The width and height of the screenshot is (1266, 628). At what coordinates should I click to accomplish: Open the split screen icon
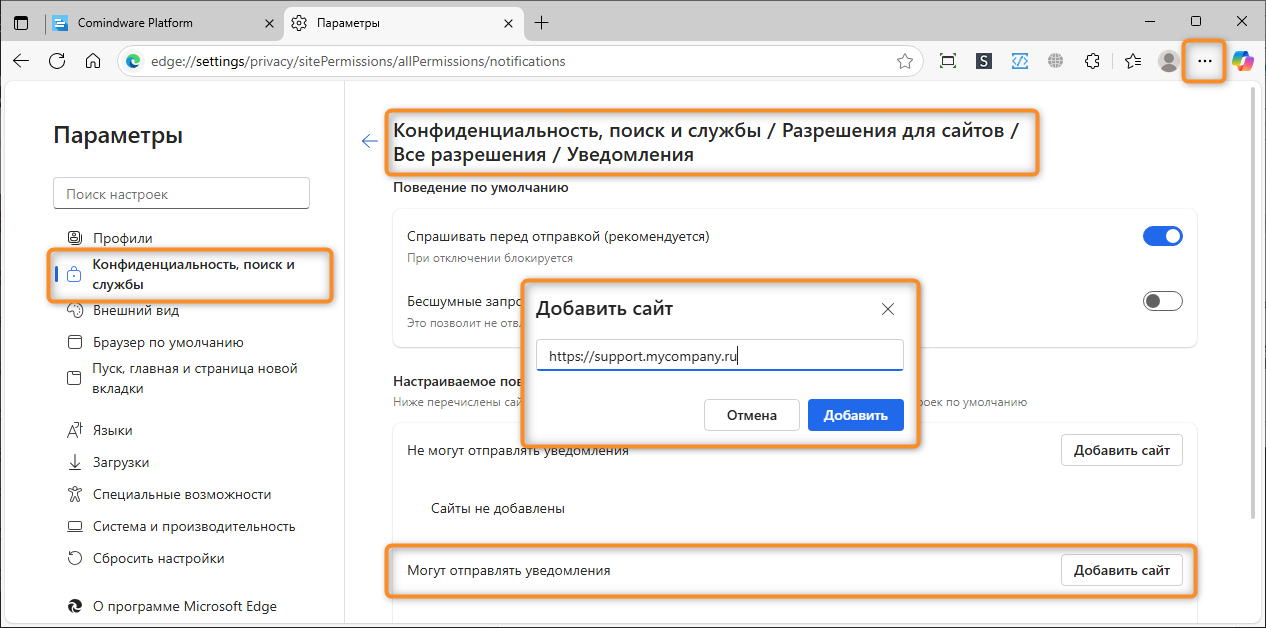(948, 61)
